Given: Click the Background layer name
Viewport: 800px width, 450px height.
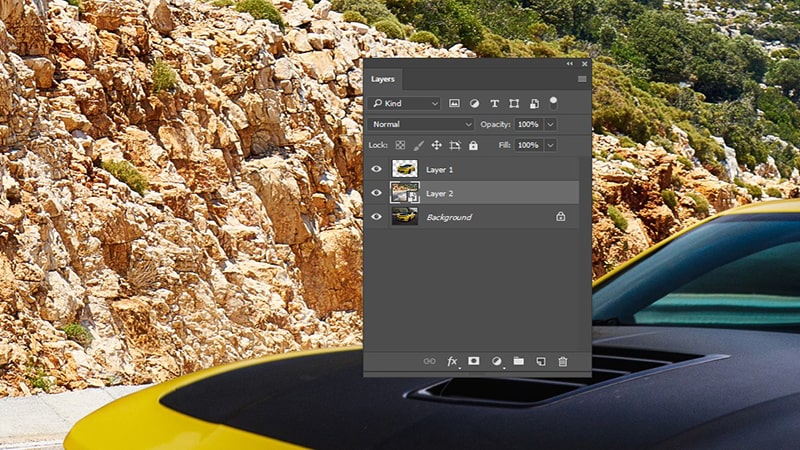Looking at the screenshot, I should point(449,217).
